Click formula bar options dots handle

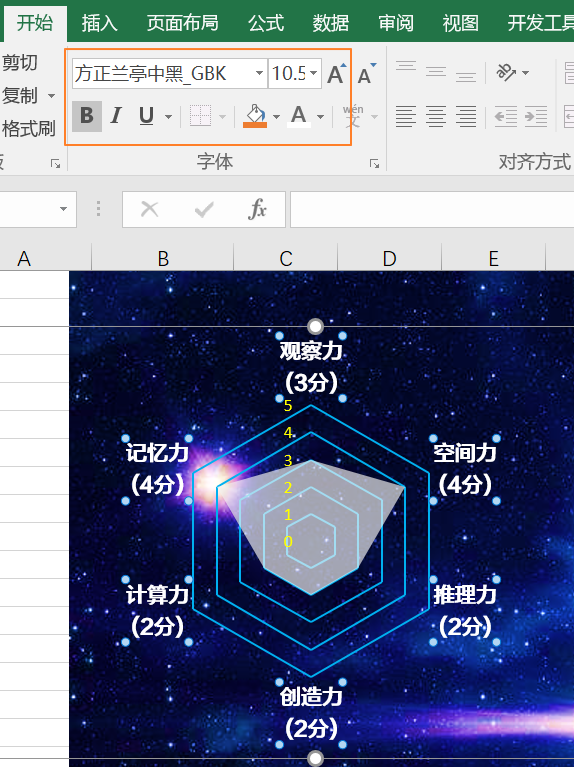click(x=98, y=209)
